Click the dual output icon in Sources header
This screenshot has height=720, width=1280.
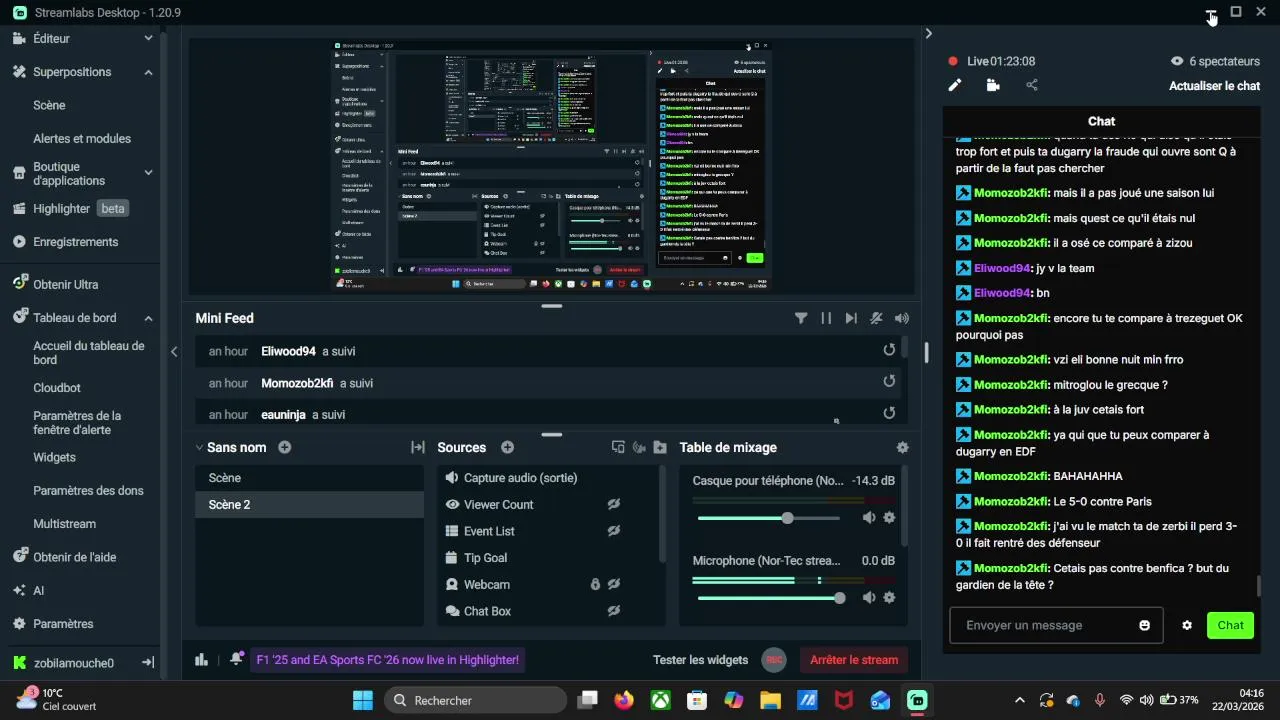coord(618,447)
